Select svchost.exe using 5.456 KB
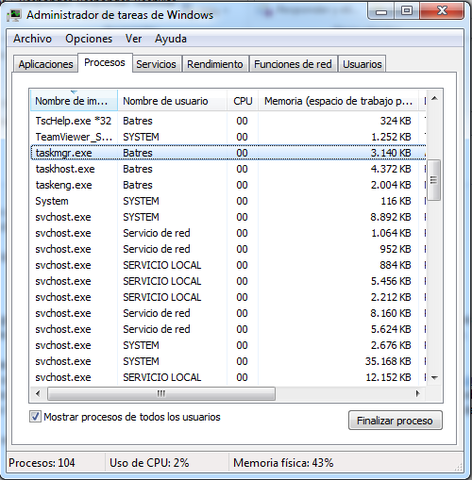 pyautogui.click(x=228, y=281)
